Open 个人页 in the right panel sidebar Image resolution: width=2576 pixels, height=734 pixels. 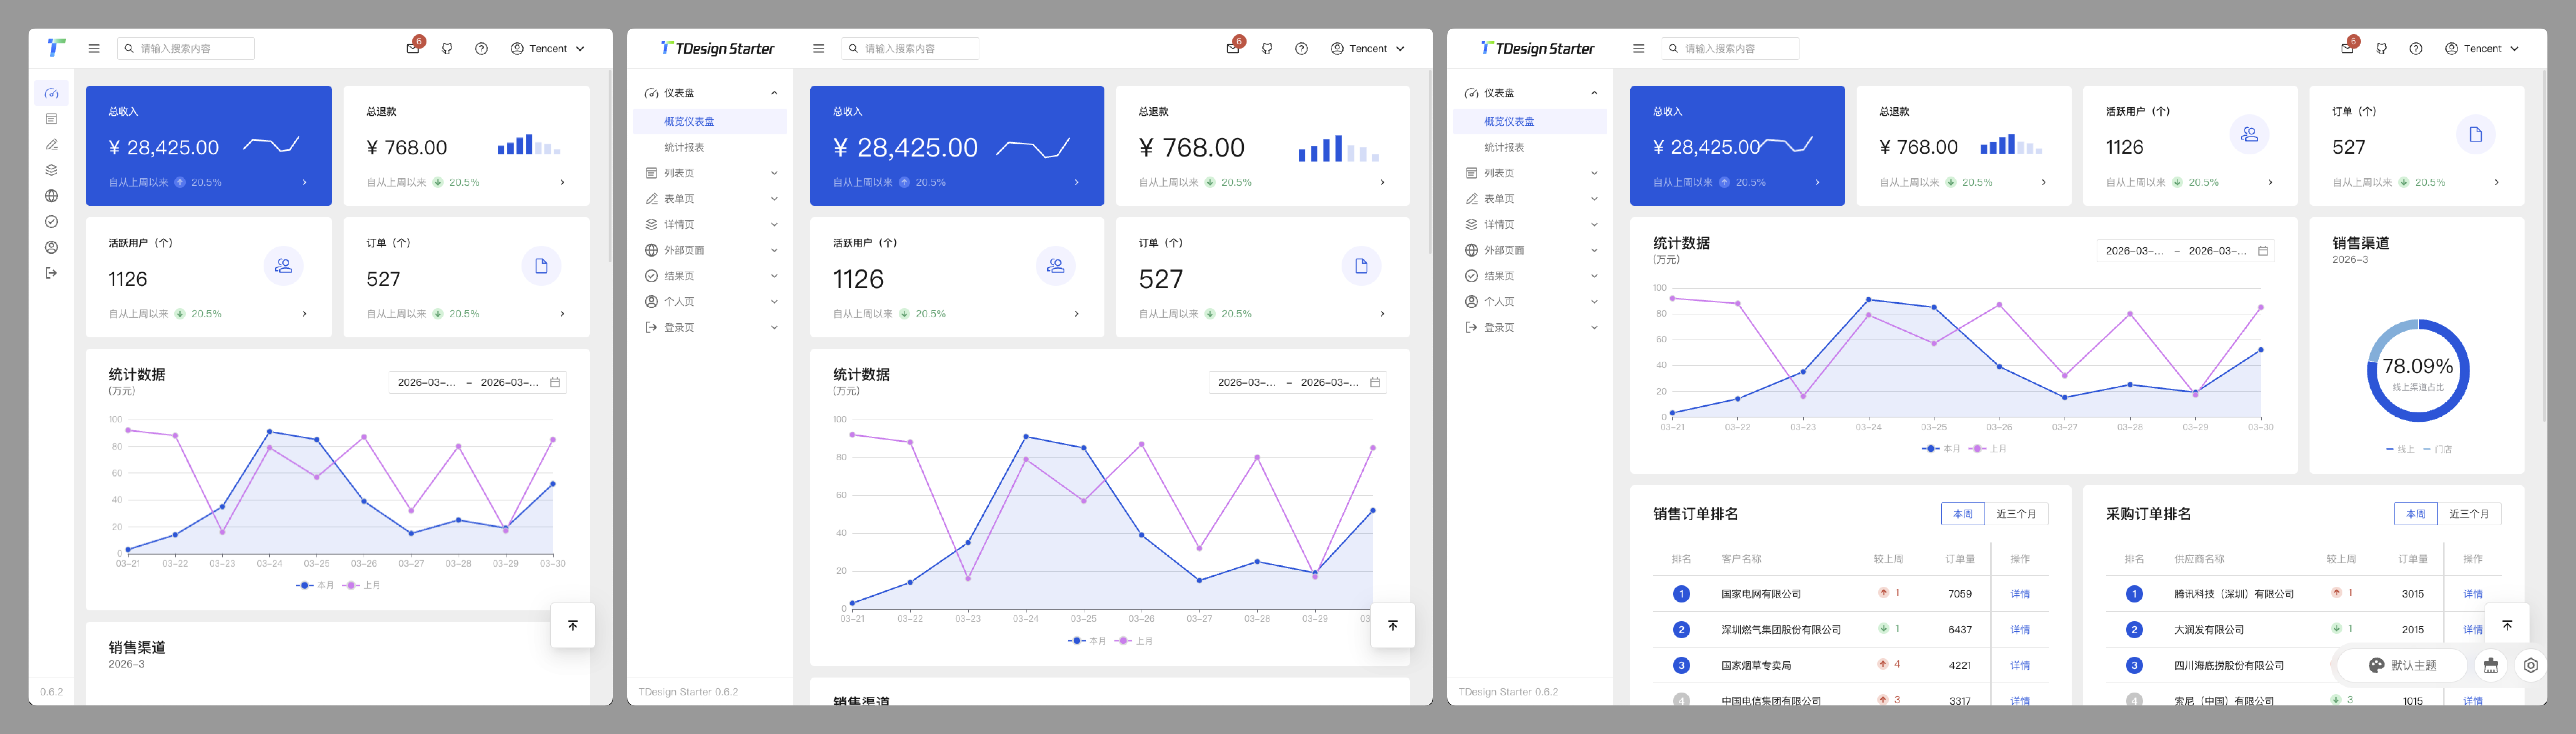coord(1530,302)
